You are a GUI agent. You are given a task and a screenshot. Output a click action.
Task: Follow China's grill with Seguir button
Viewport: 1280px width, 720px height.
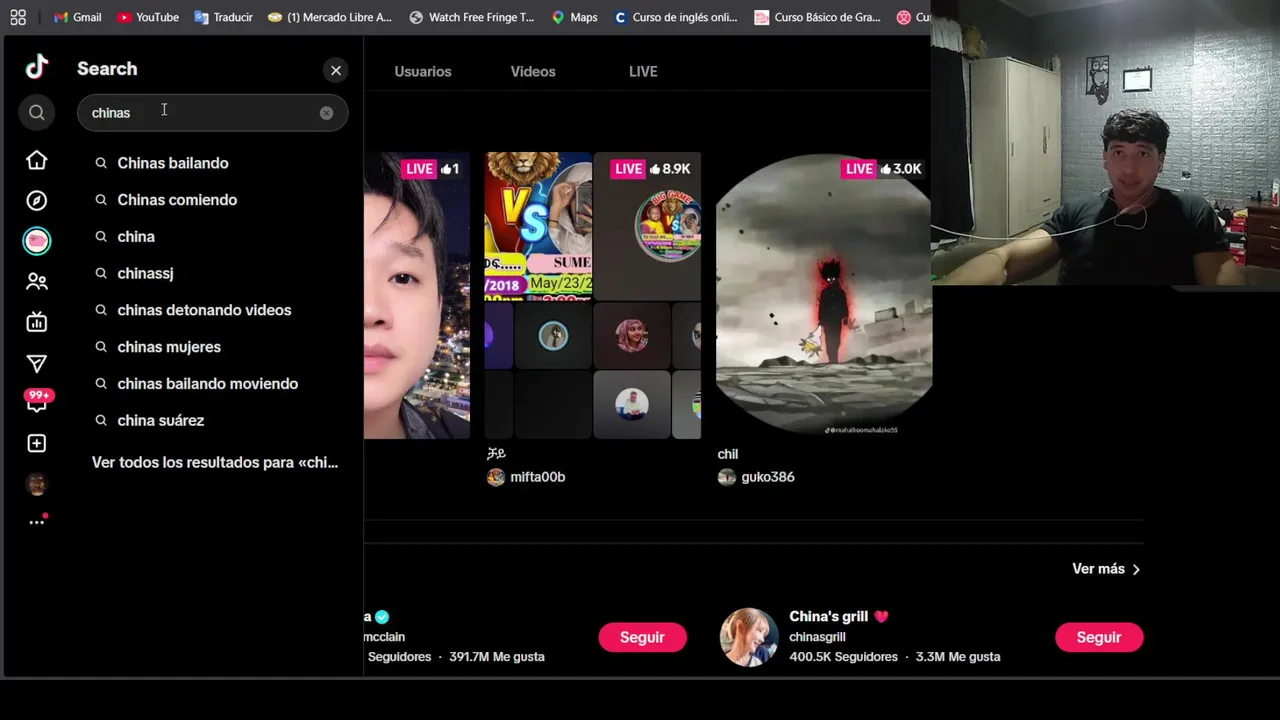click(1099, 637)
